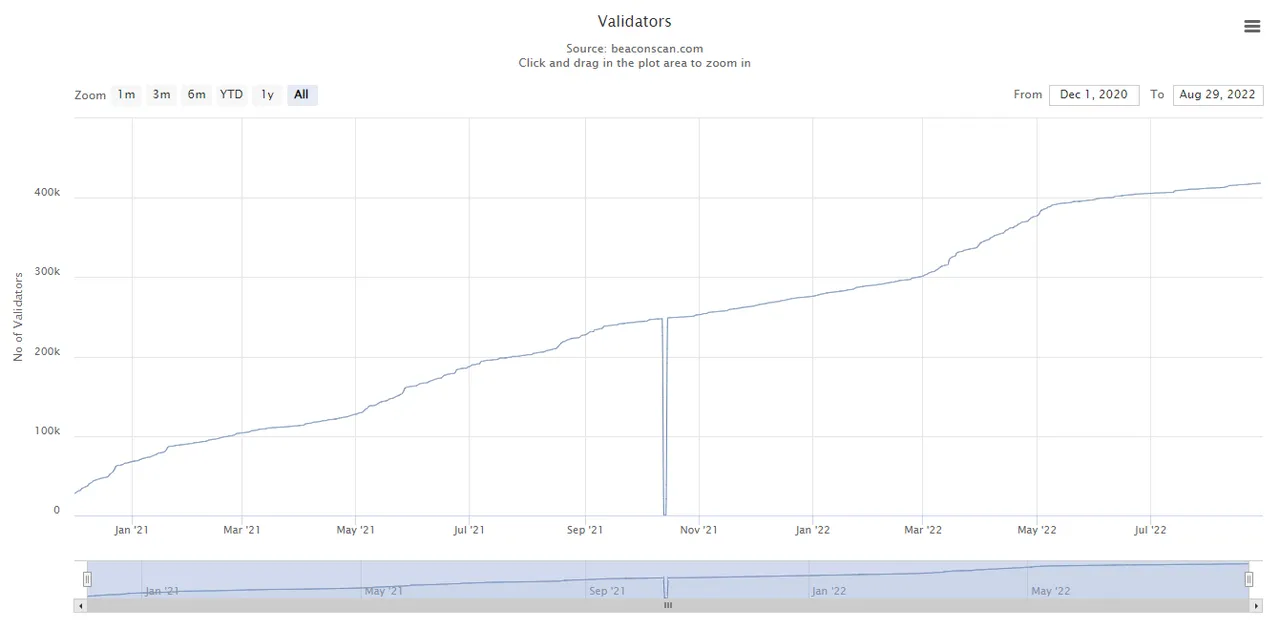The image size is (1280, 629).
Task: Click the navigator scrollbar center grip
Action: (668, 605)
